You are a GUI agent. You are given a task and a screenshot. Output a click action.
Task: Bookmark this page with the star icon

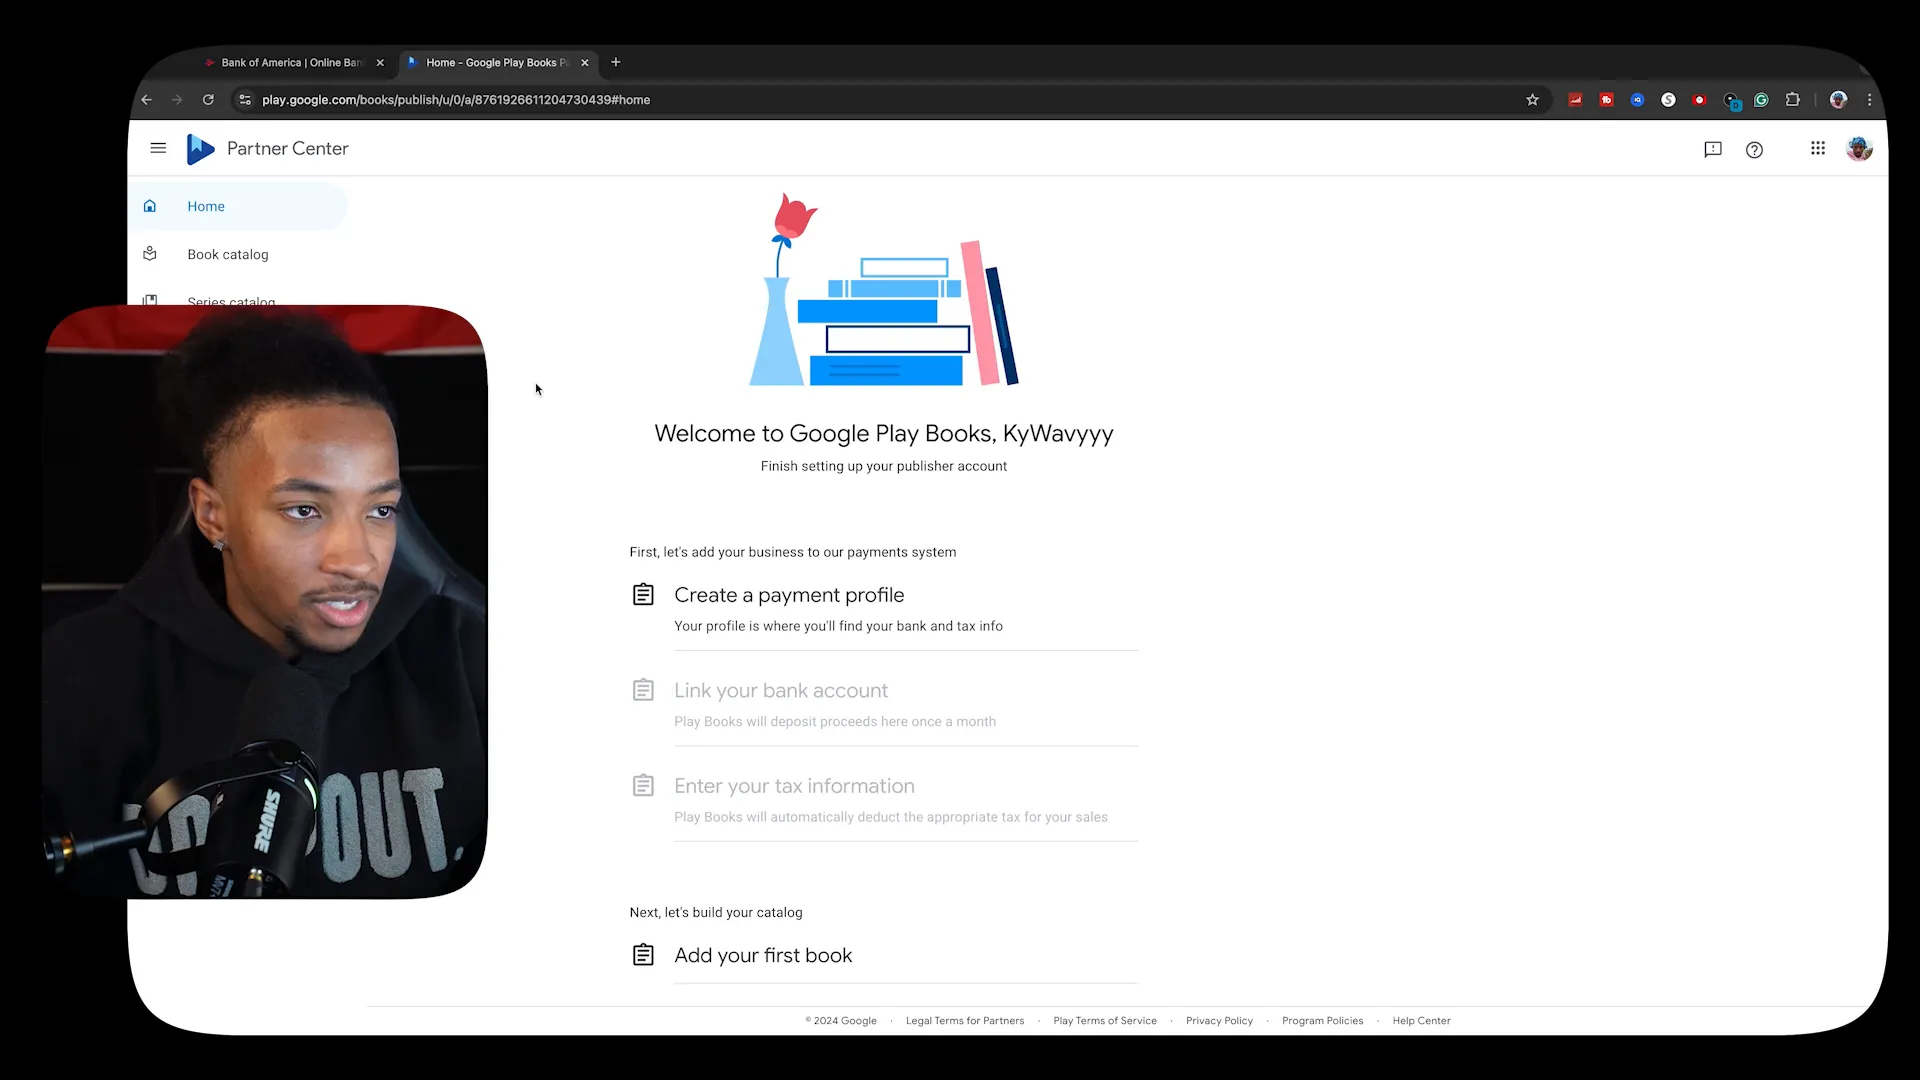click(x=1532, y=100)
